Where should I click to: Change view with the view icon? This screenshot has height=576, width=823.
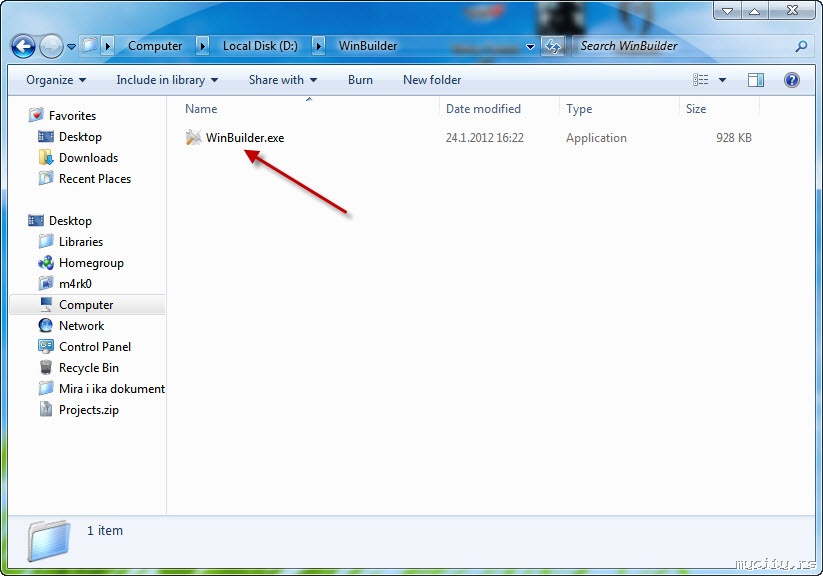700,80
